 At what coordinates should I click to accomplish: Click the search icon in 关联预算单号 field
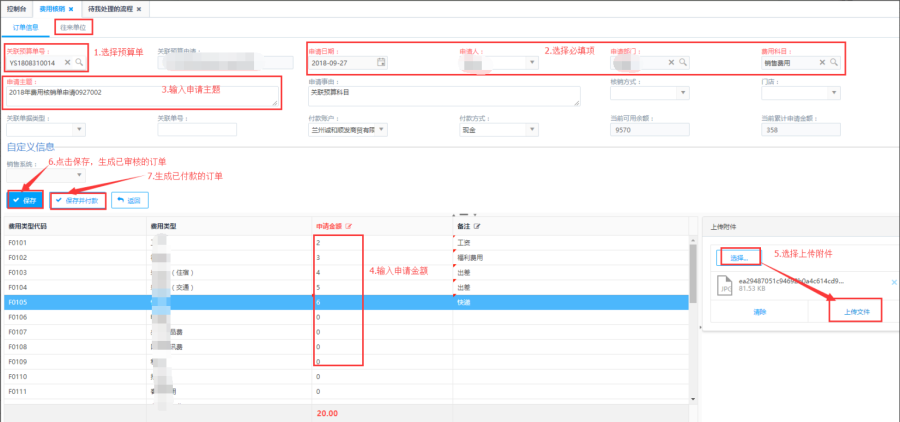[79, 62]
